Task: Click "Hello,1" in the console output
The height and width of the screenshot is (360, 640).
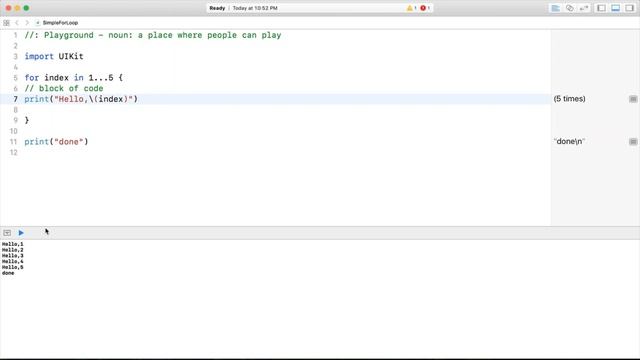Action: pos(13,244)
